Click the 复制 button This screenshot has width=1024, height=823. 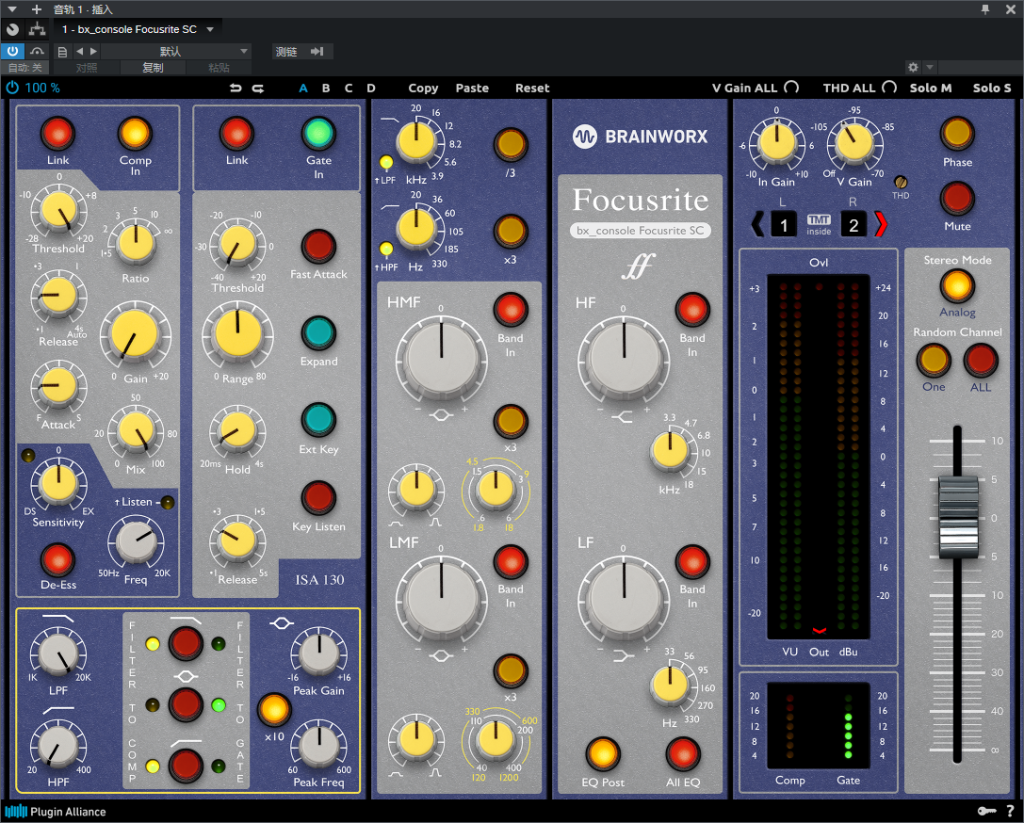click(x=153, y=67)
